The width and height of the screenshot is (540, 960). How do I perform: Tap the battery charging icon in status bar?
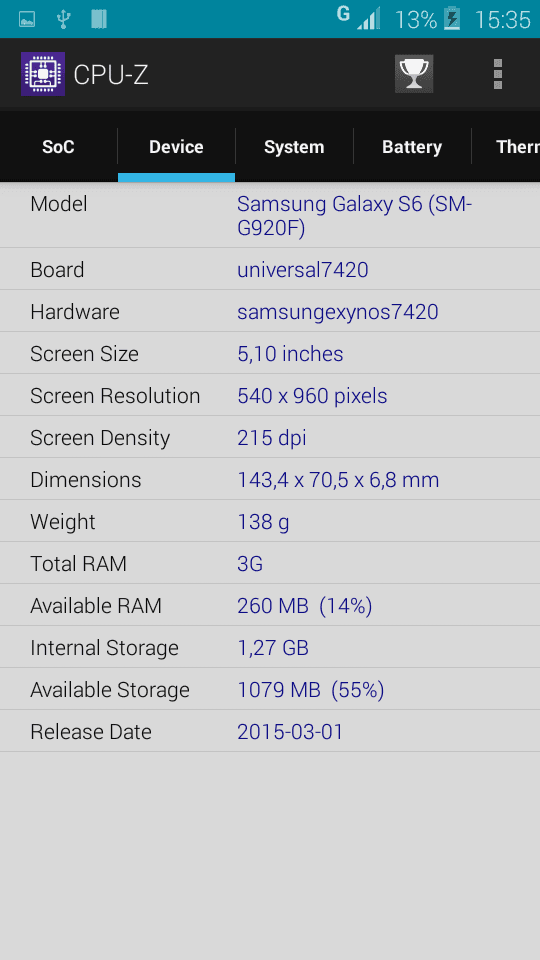452,18
